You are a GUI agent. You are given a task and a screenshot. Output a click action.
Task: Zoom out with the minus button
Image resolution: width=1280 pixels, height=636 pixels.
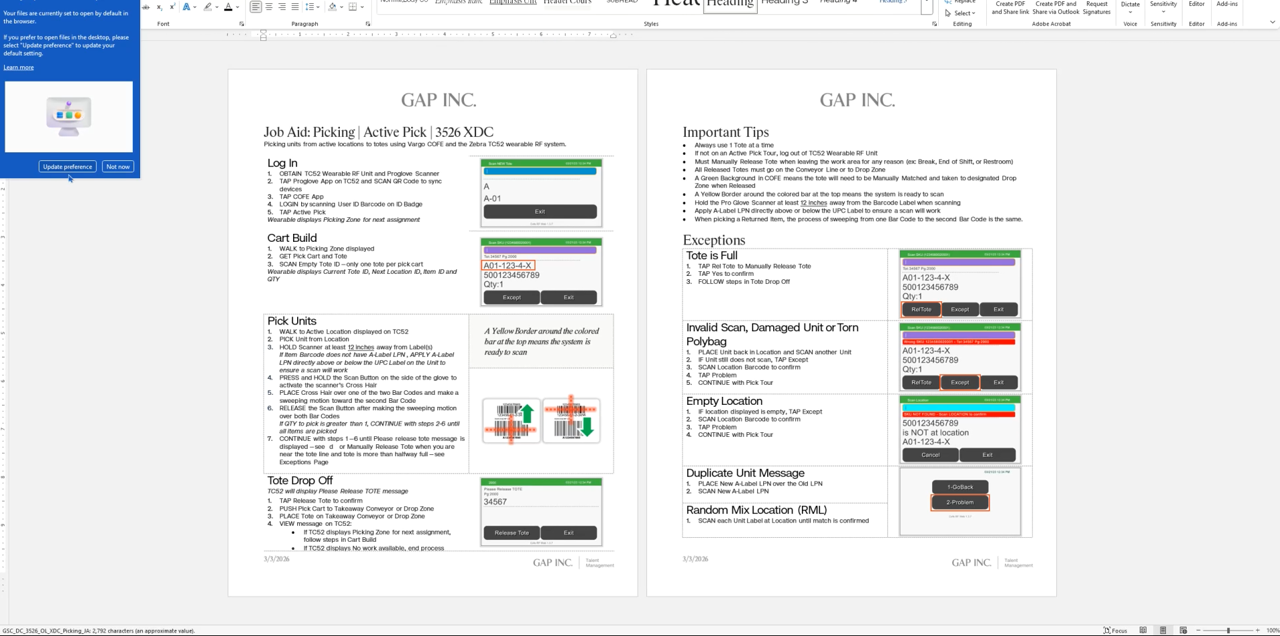(1200, 630)
